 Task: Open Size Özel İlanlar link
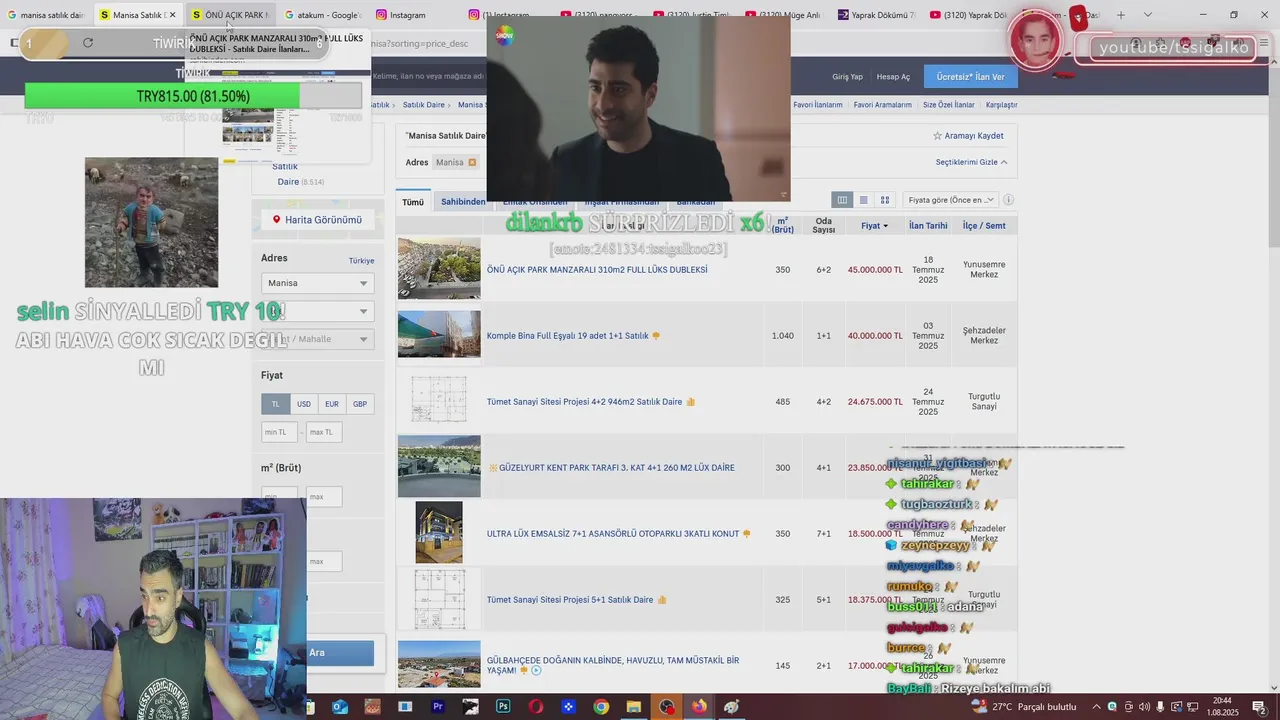[949, 105]
